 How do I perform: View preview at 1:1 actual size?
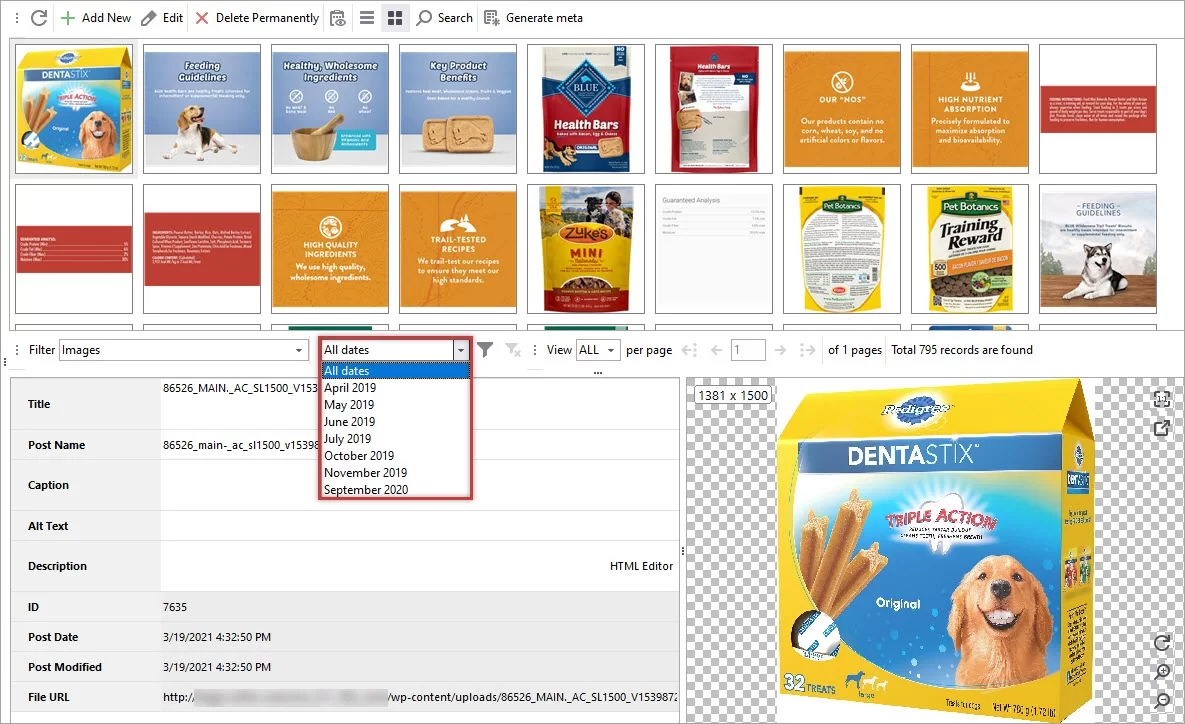1162,398
